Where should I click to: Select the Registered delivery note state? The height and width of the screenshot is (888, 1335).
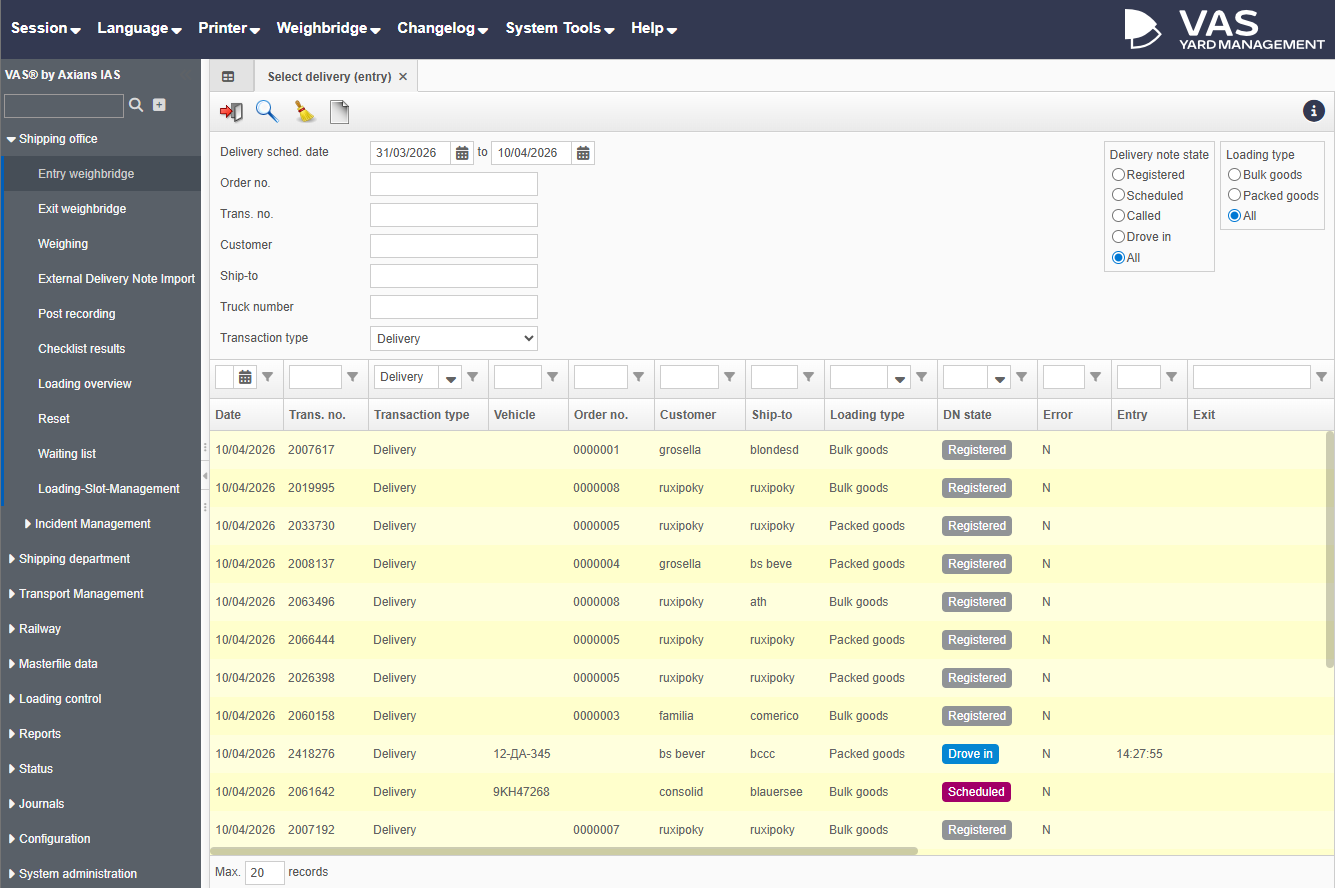(x=1119, y=175)
